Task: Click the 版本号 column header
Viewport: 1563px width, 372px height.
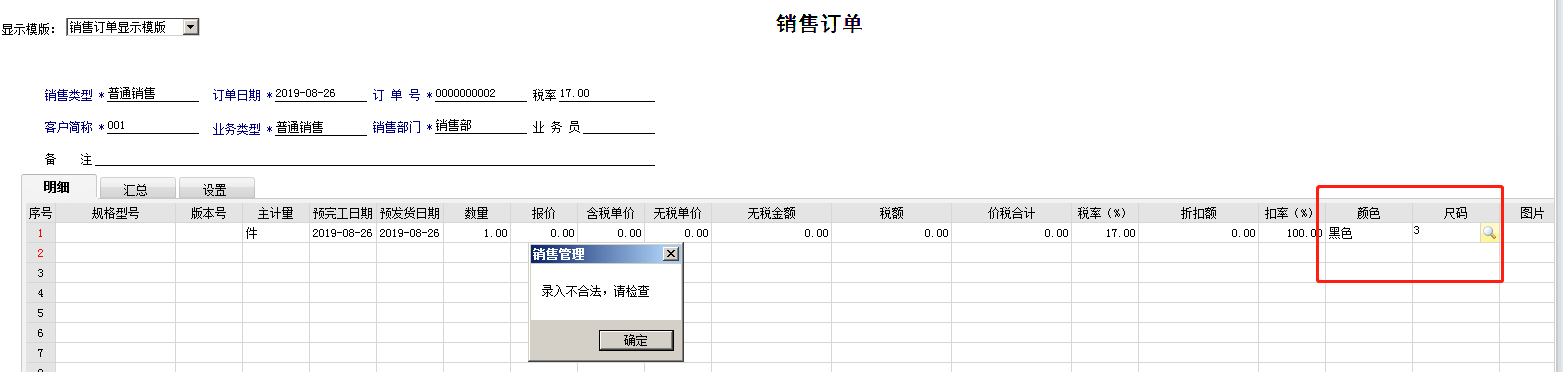Action: 209,213
